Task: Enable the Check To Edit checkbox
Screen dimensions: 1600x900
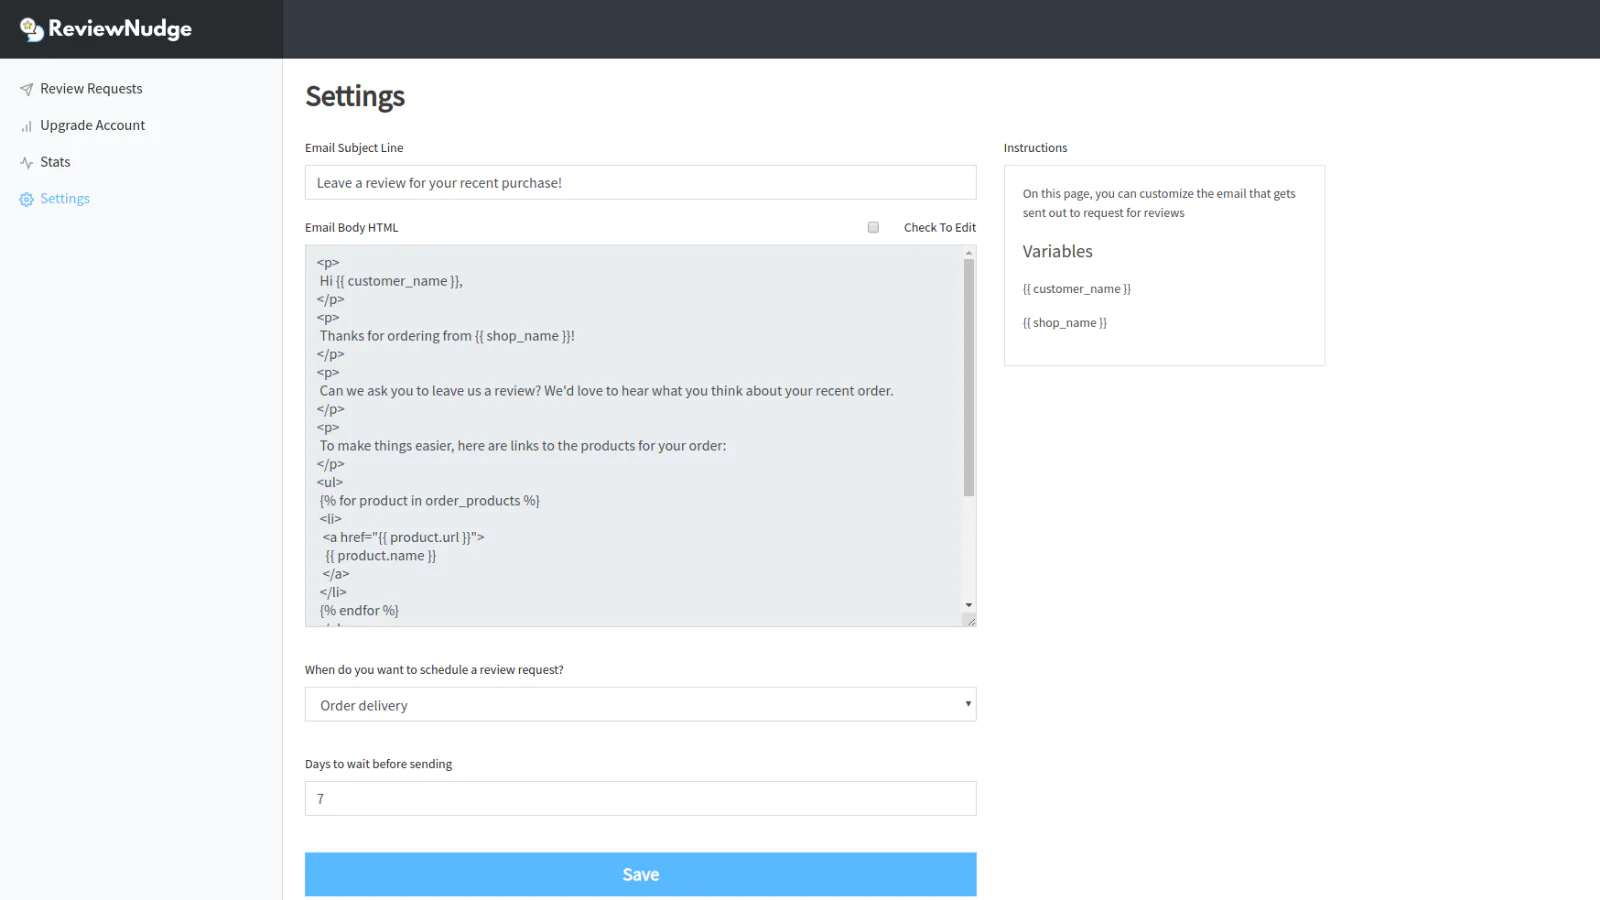Action: pos(873,228)
